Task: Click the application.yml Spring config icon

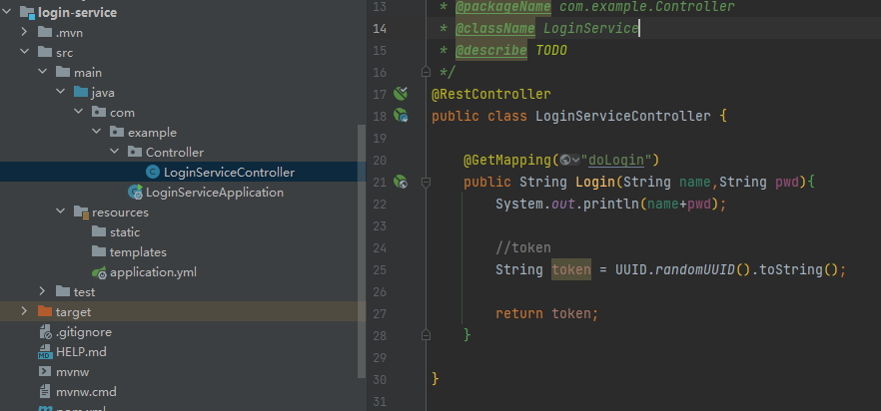Action: coord(99,273)
